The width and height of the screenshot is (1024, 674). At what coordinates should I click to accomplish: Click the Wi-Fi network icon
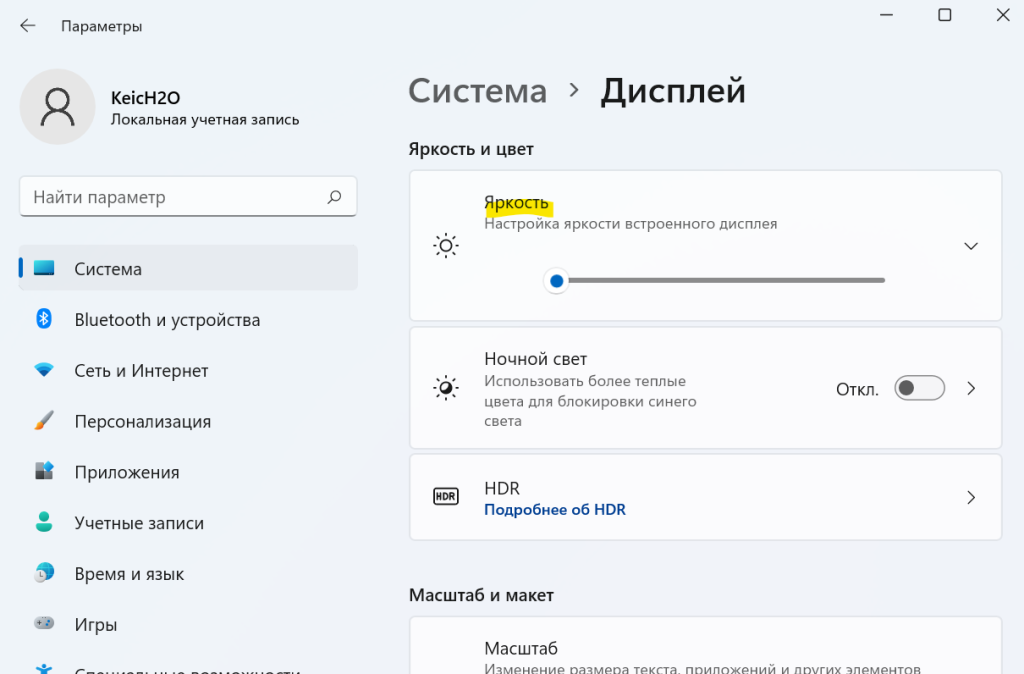[44, 370]
